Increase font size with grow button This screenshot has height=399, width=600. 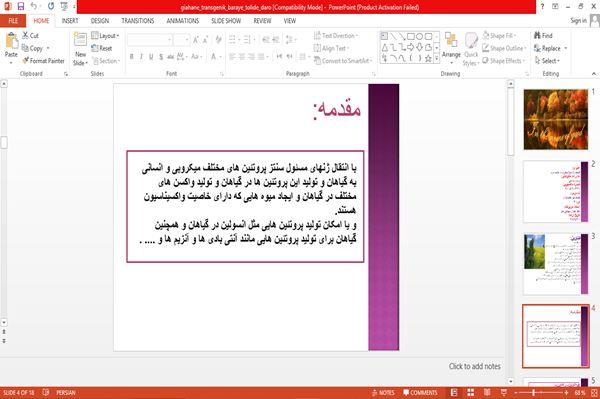(196, 39)
